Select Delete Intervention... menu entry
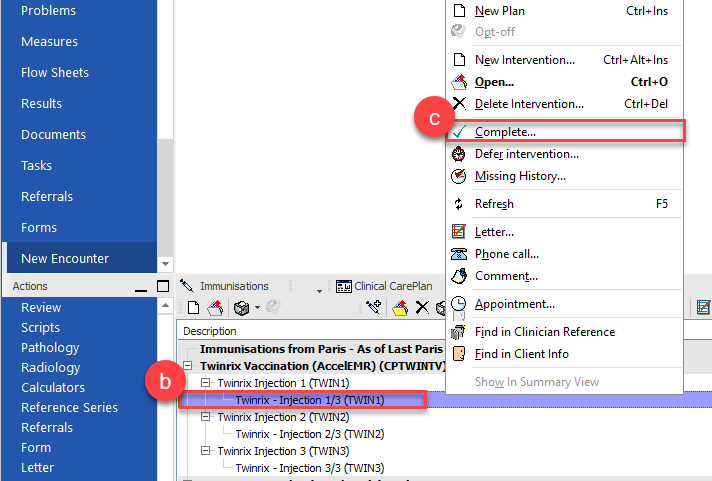The width and height of the screenshot is (712, 481). tap(564, 104)
